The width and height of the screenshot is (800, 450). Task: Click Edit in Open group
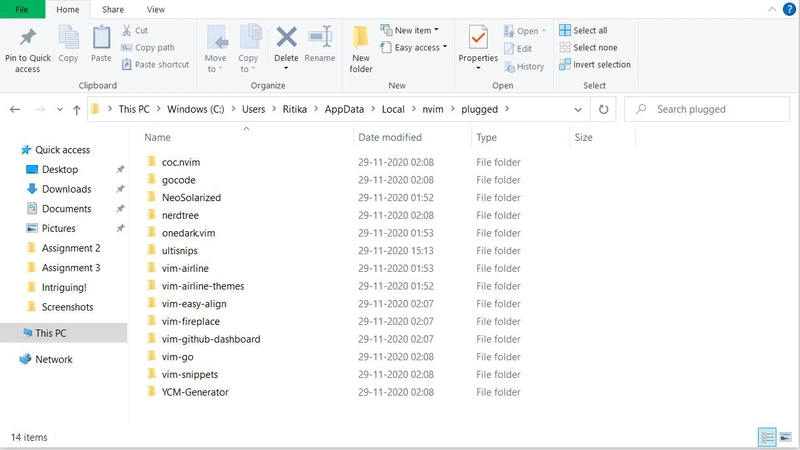[518, 48]
